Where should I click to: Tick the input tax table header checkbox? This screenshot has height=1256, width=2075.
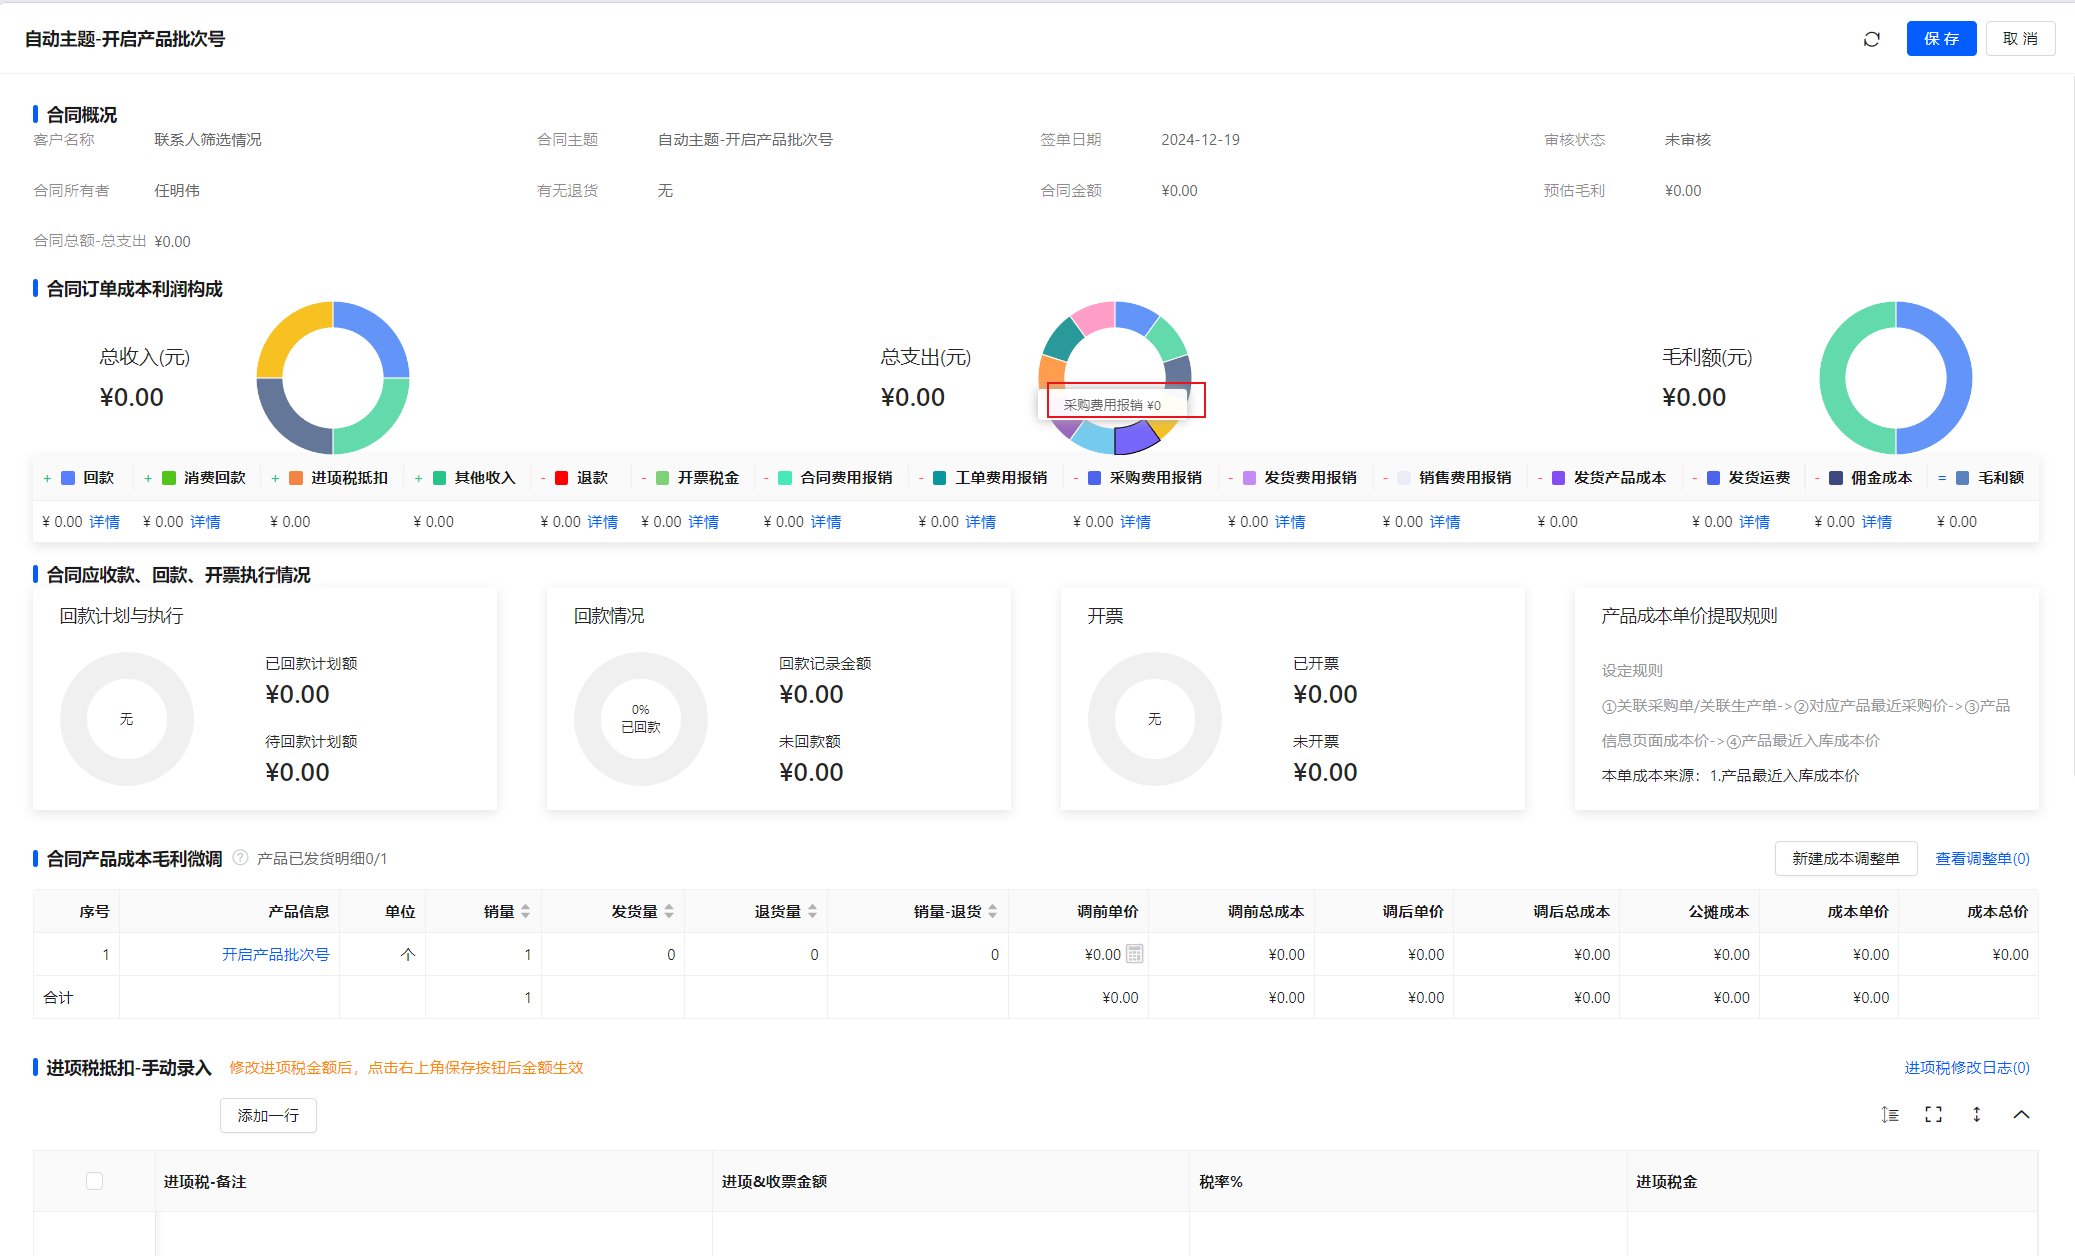(x=94, y=1181)
